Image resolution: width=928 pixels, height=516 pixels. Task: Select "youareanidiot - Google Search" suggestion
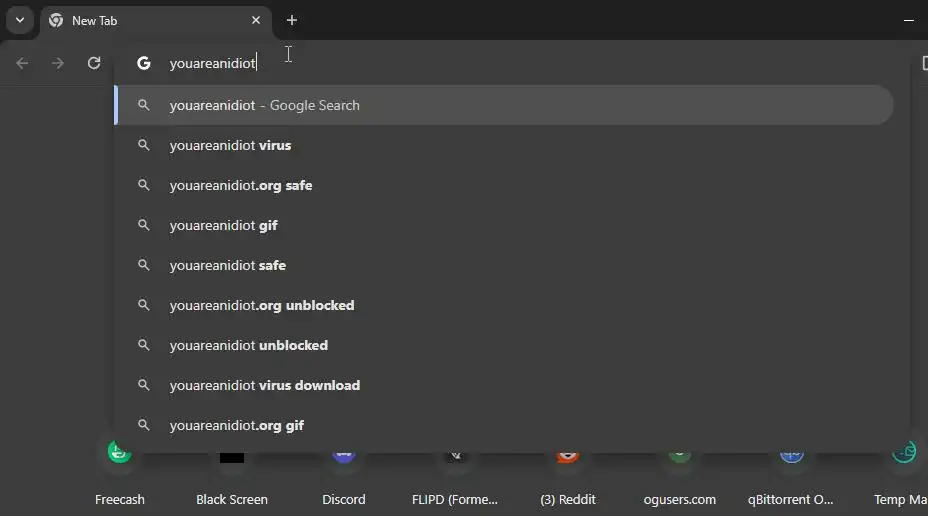pyautogui.click(x=265, y=105)
